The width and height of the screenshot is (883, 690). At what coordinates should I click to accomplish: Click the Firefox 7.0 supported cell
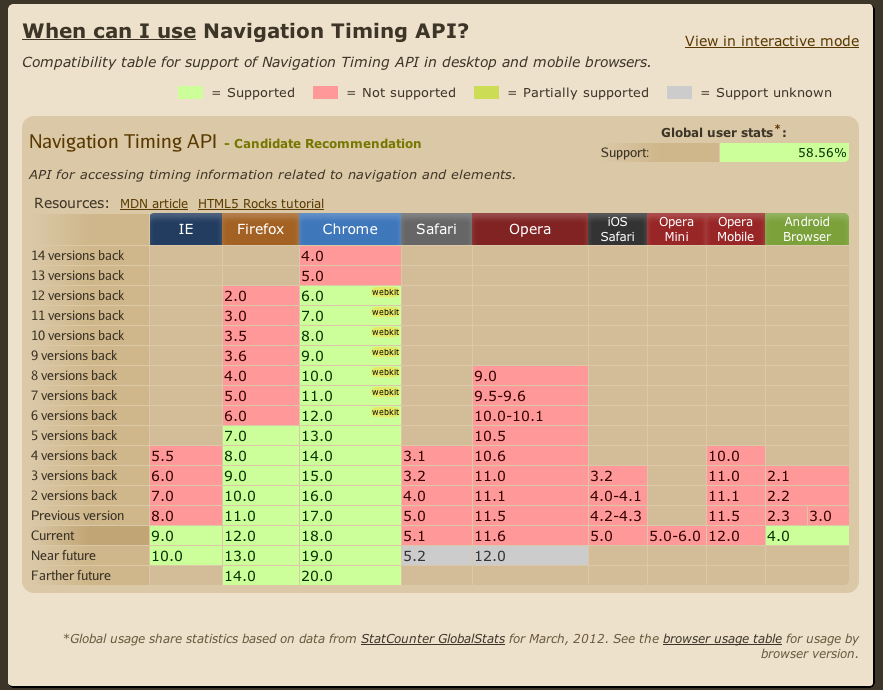coord(261,435)
